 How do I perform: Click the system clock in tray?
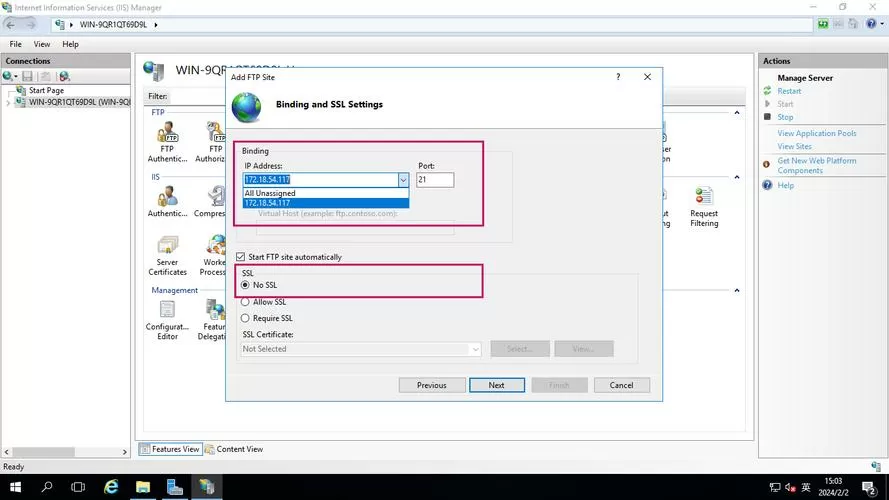[833, 487]
